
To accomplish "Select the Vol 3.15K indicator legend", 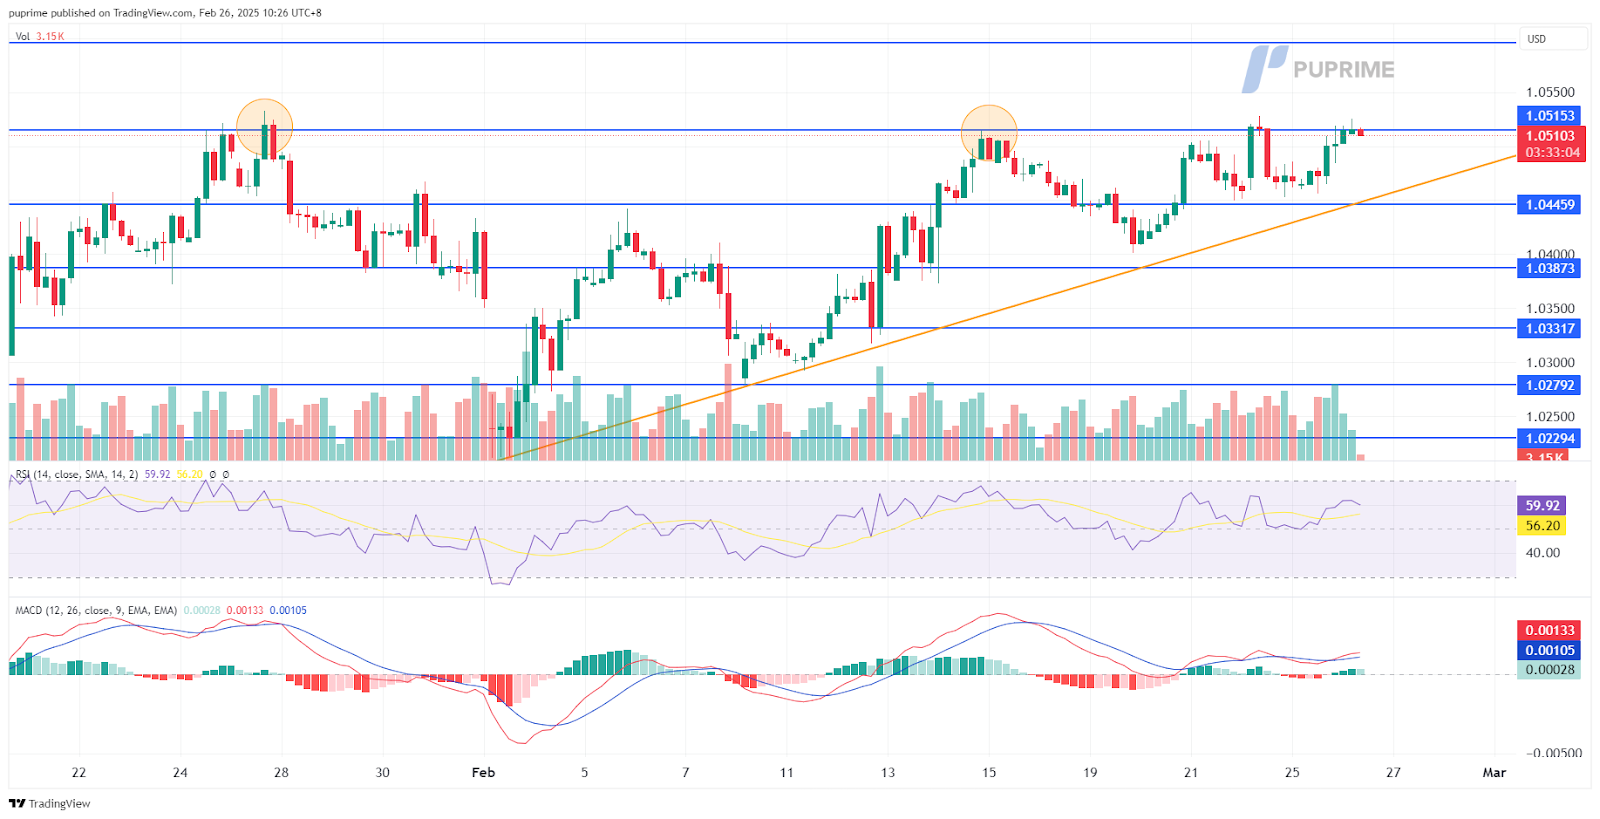I will point(40,36).
